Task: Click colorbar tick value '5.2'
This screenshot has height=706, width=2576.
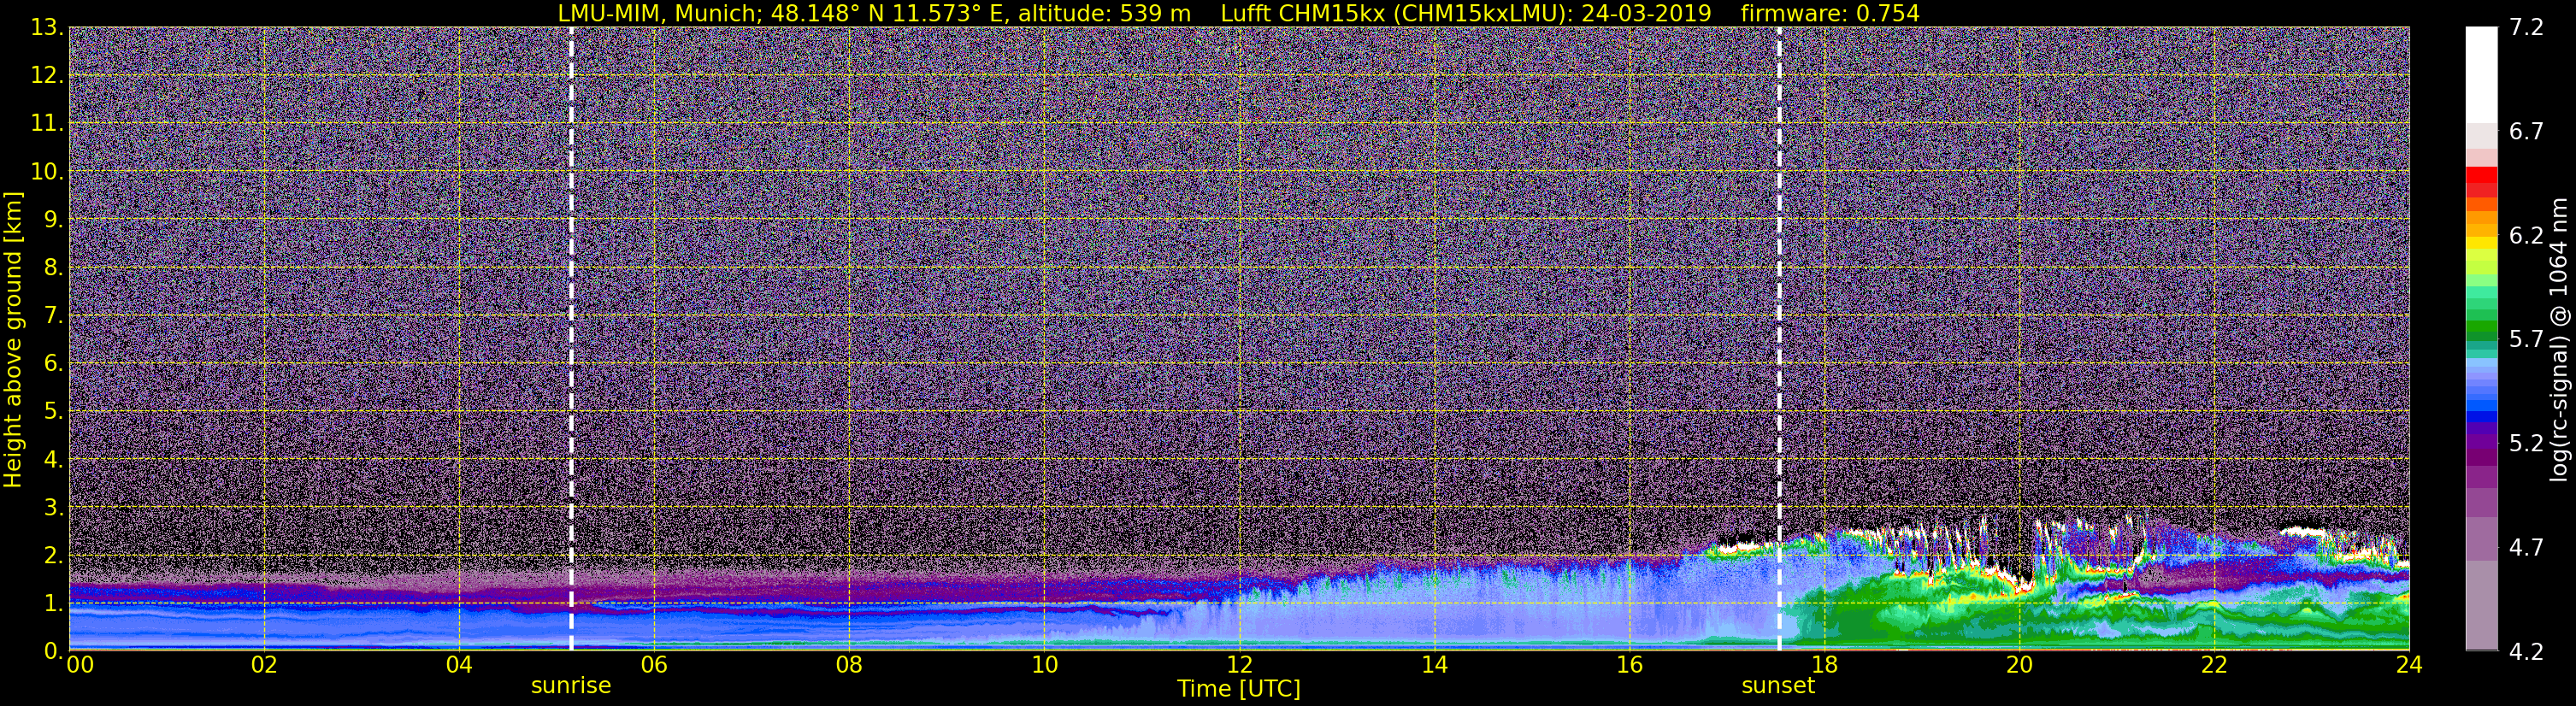Action: (x=2526, y=443)
